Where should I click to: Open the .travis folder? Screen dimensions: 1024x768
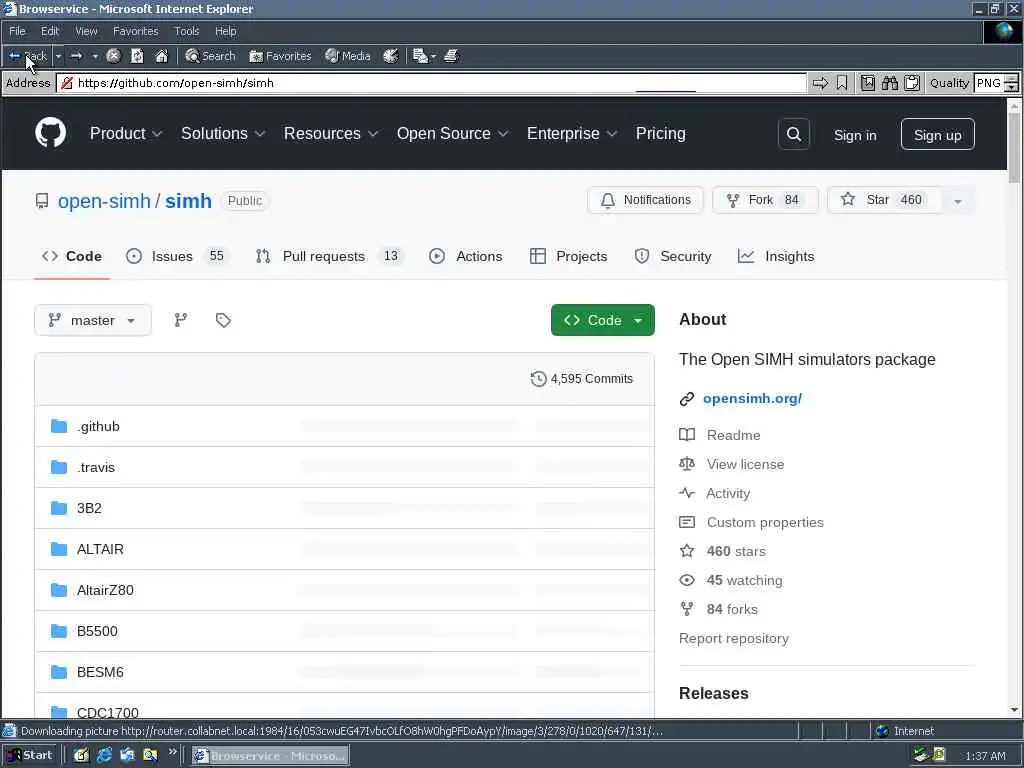coord(96,468)
